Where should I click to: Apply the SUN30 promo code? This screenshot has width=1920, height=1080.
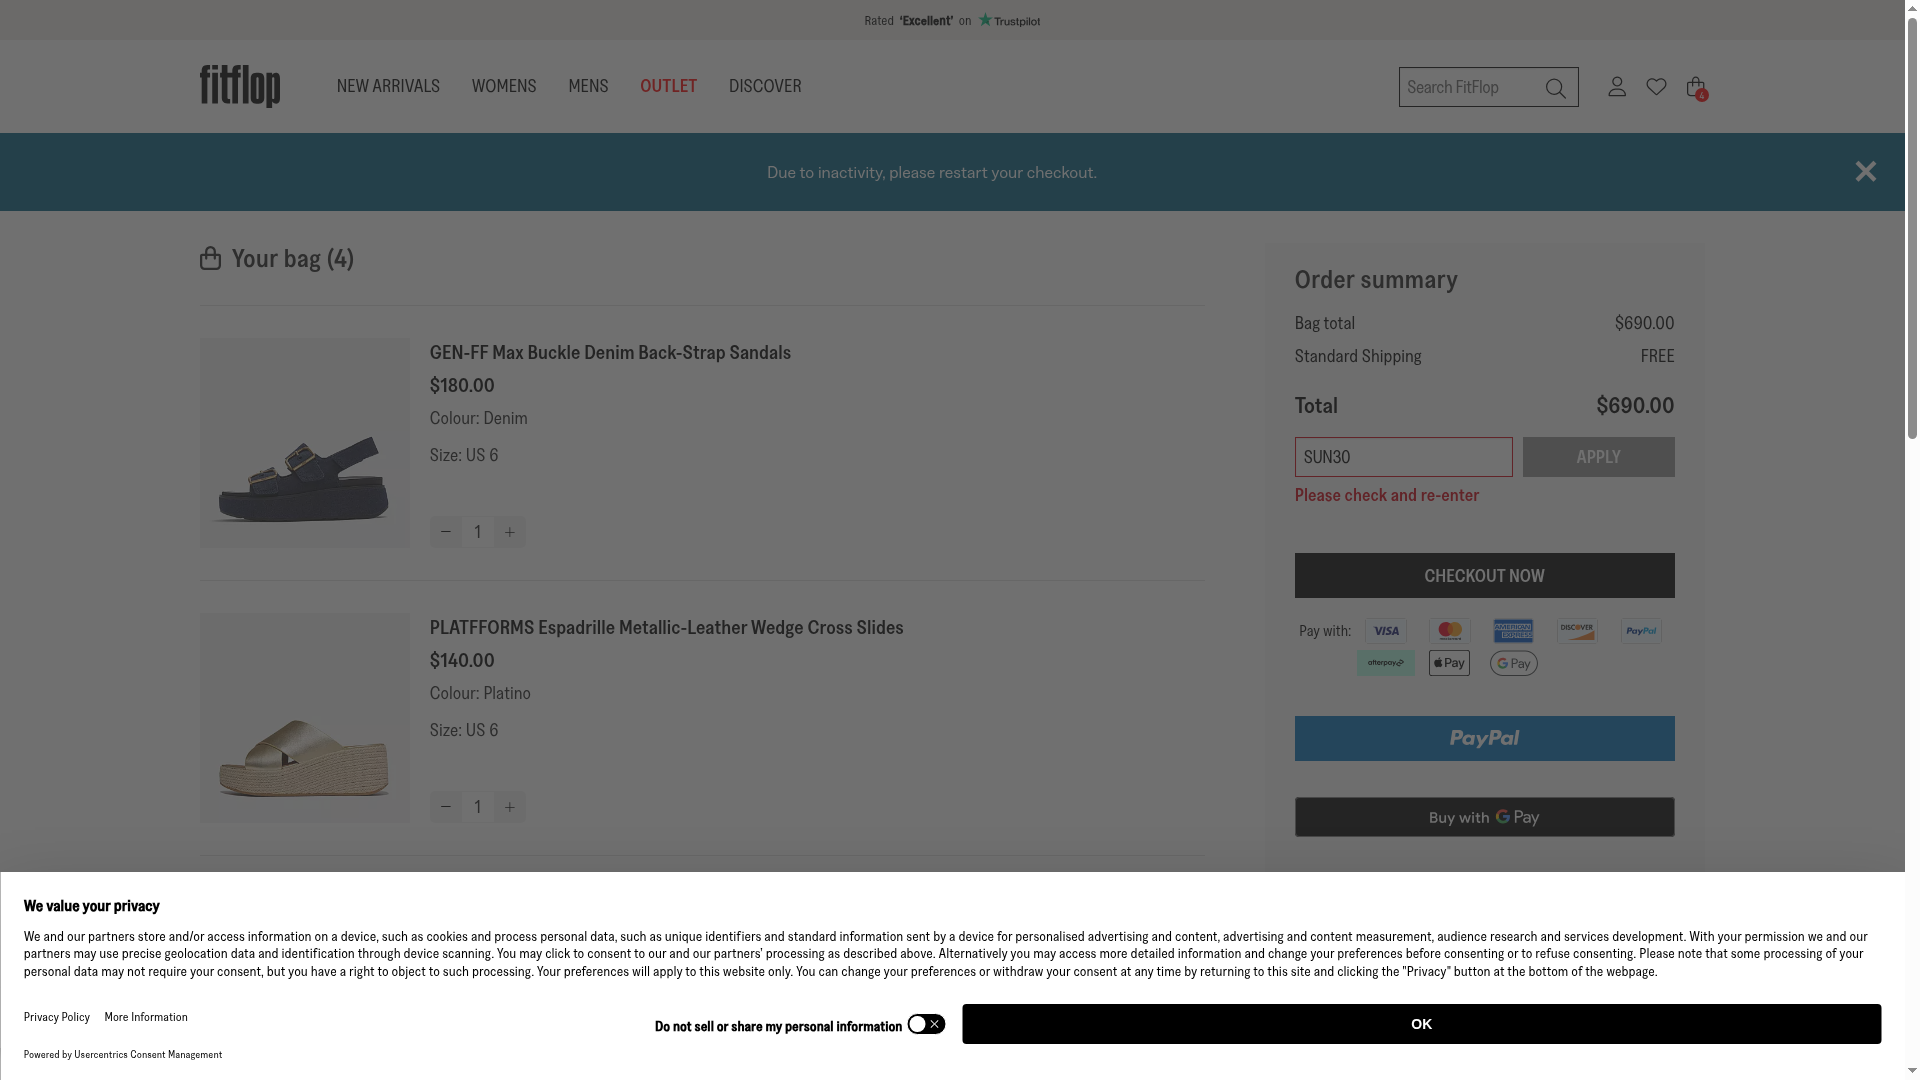pyautogui.click(x=1598, y=457)
